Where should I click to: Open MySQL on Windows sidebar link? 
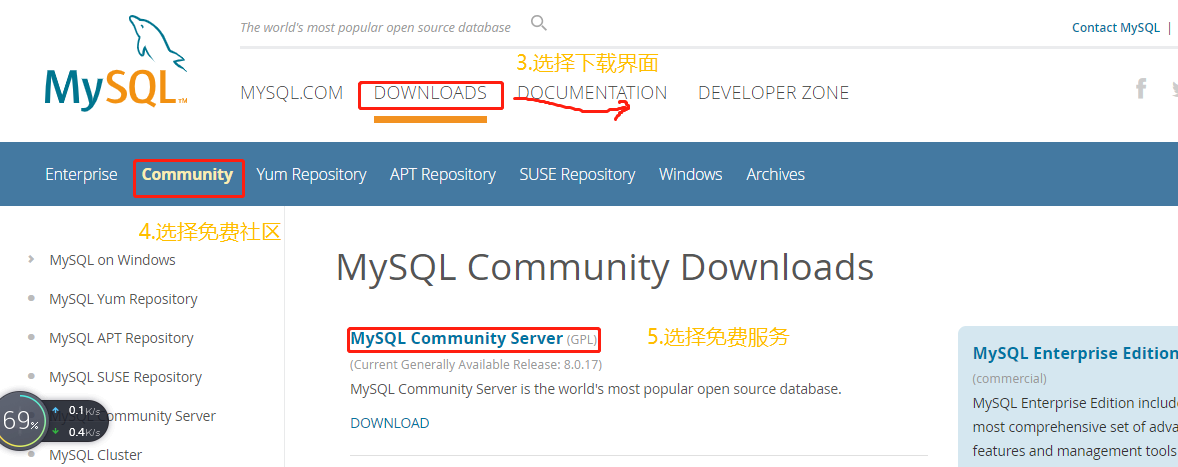pyautogui.click(x=113, y=260)
